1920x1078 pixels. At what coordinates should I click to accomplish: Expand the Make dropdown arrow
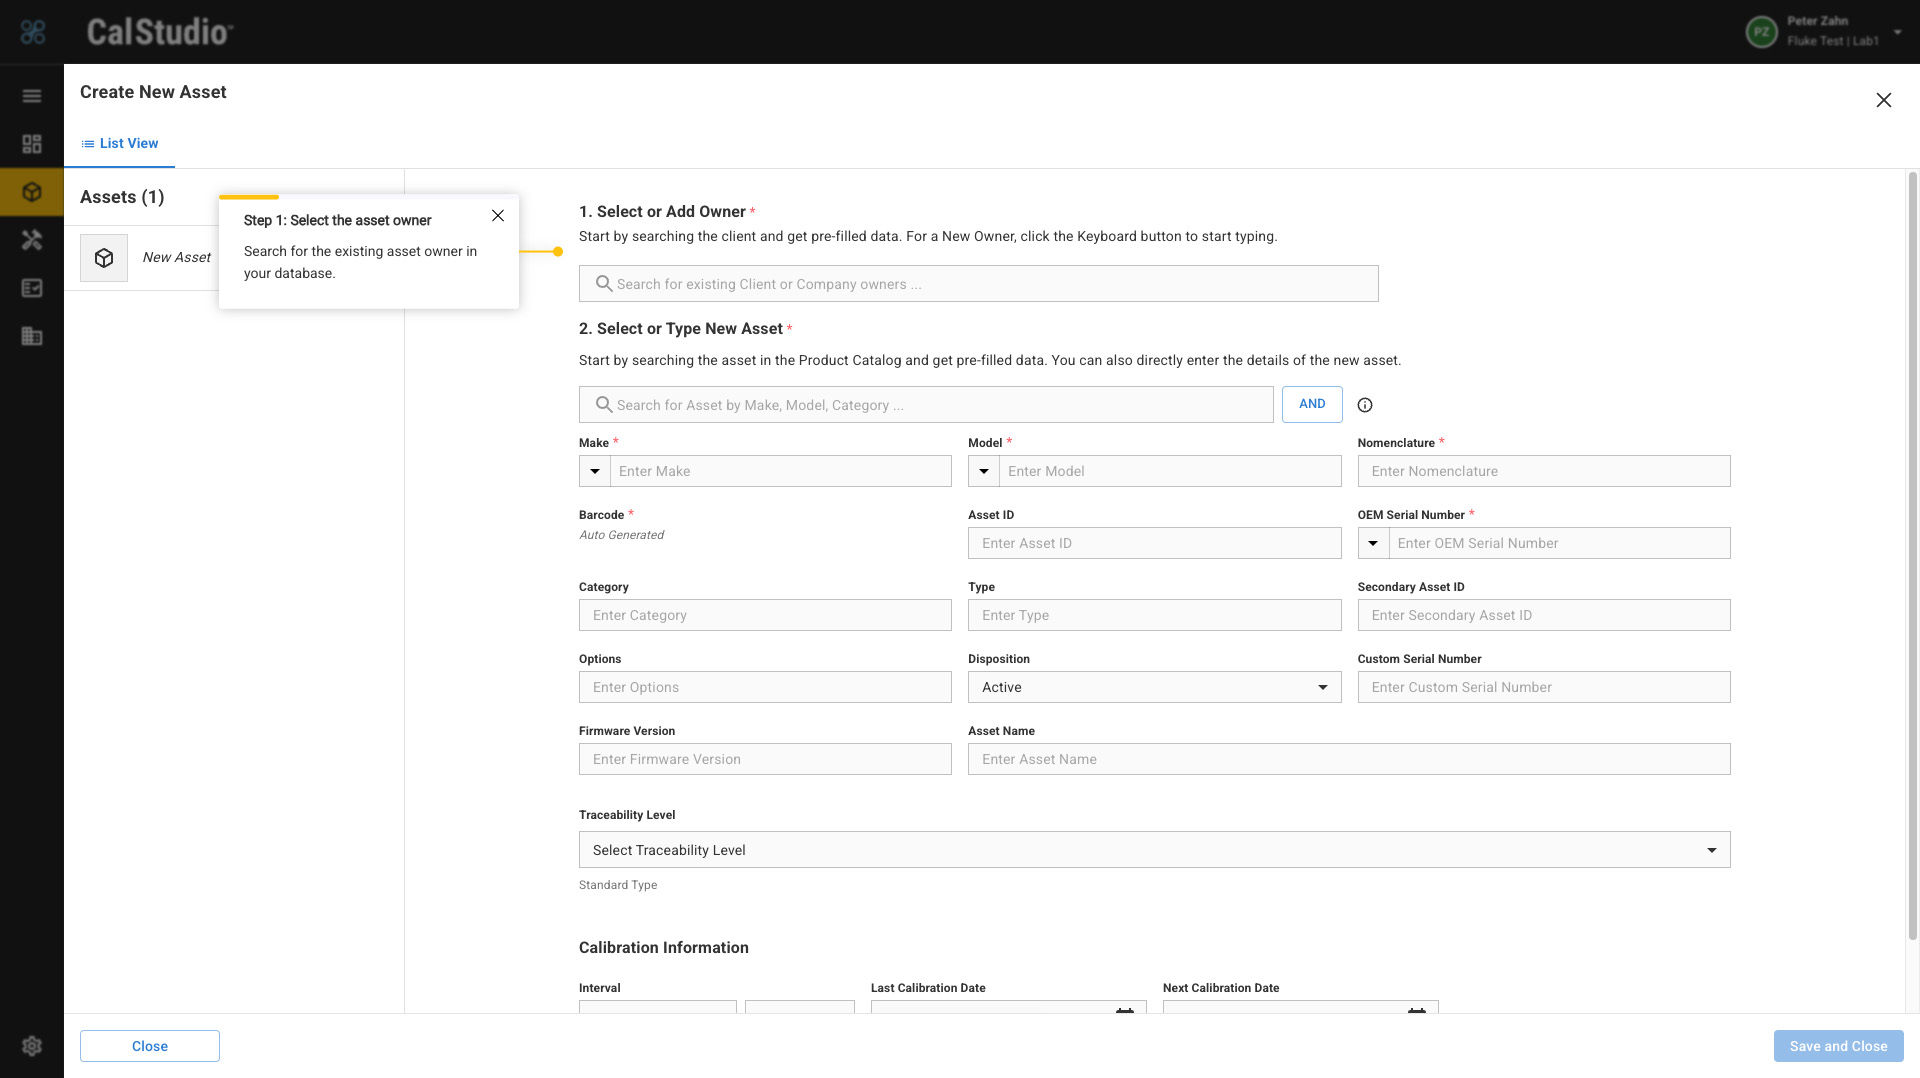[595, 471]
